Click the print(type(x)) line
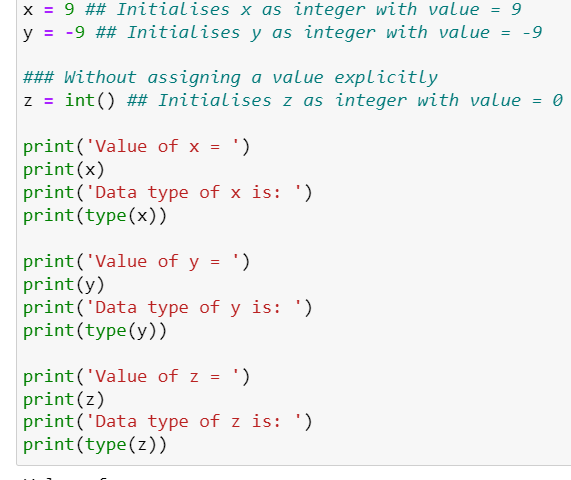This screenshot has height=480, width=571. (95, 216)
